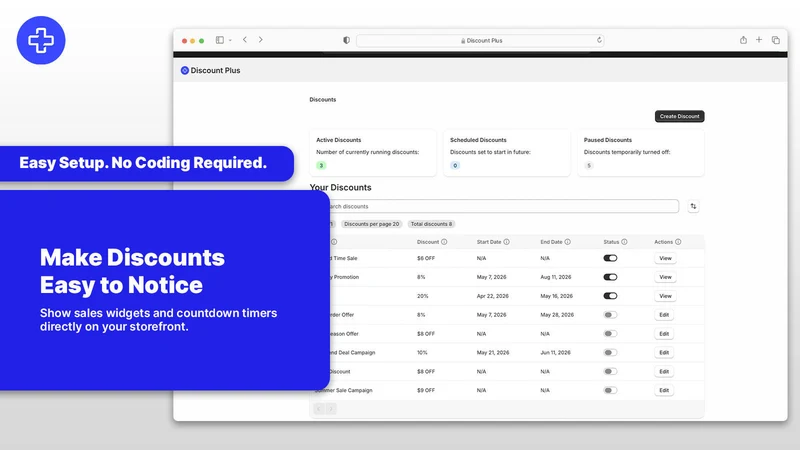Viewport: 800px width, 450px height.
Task: Click the sort icon beside search field
Action: (x=693, y=206)
